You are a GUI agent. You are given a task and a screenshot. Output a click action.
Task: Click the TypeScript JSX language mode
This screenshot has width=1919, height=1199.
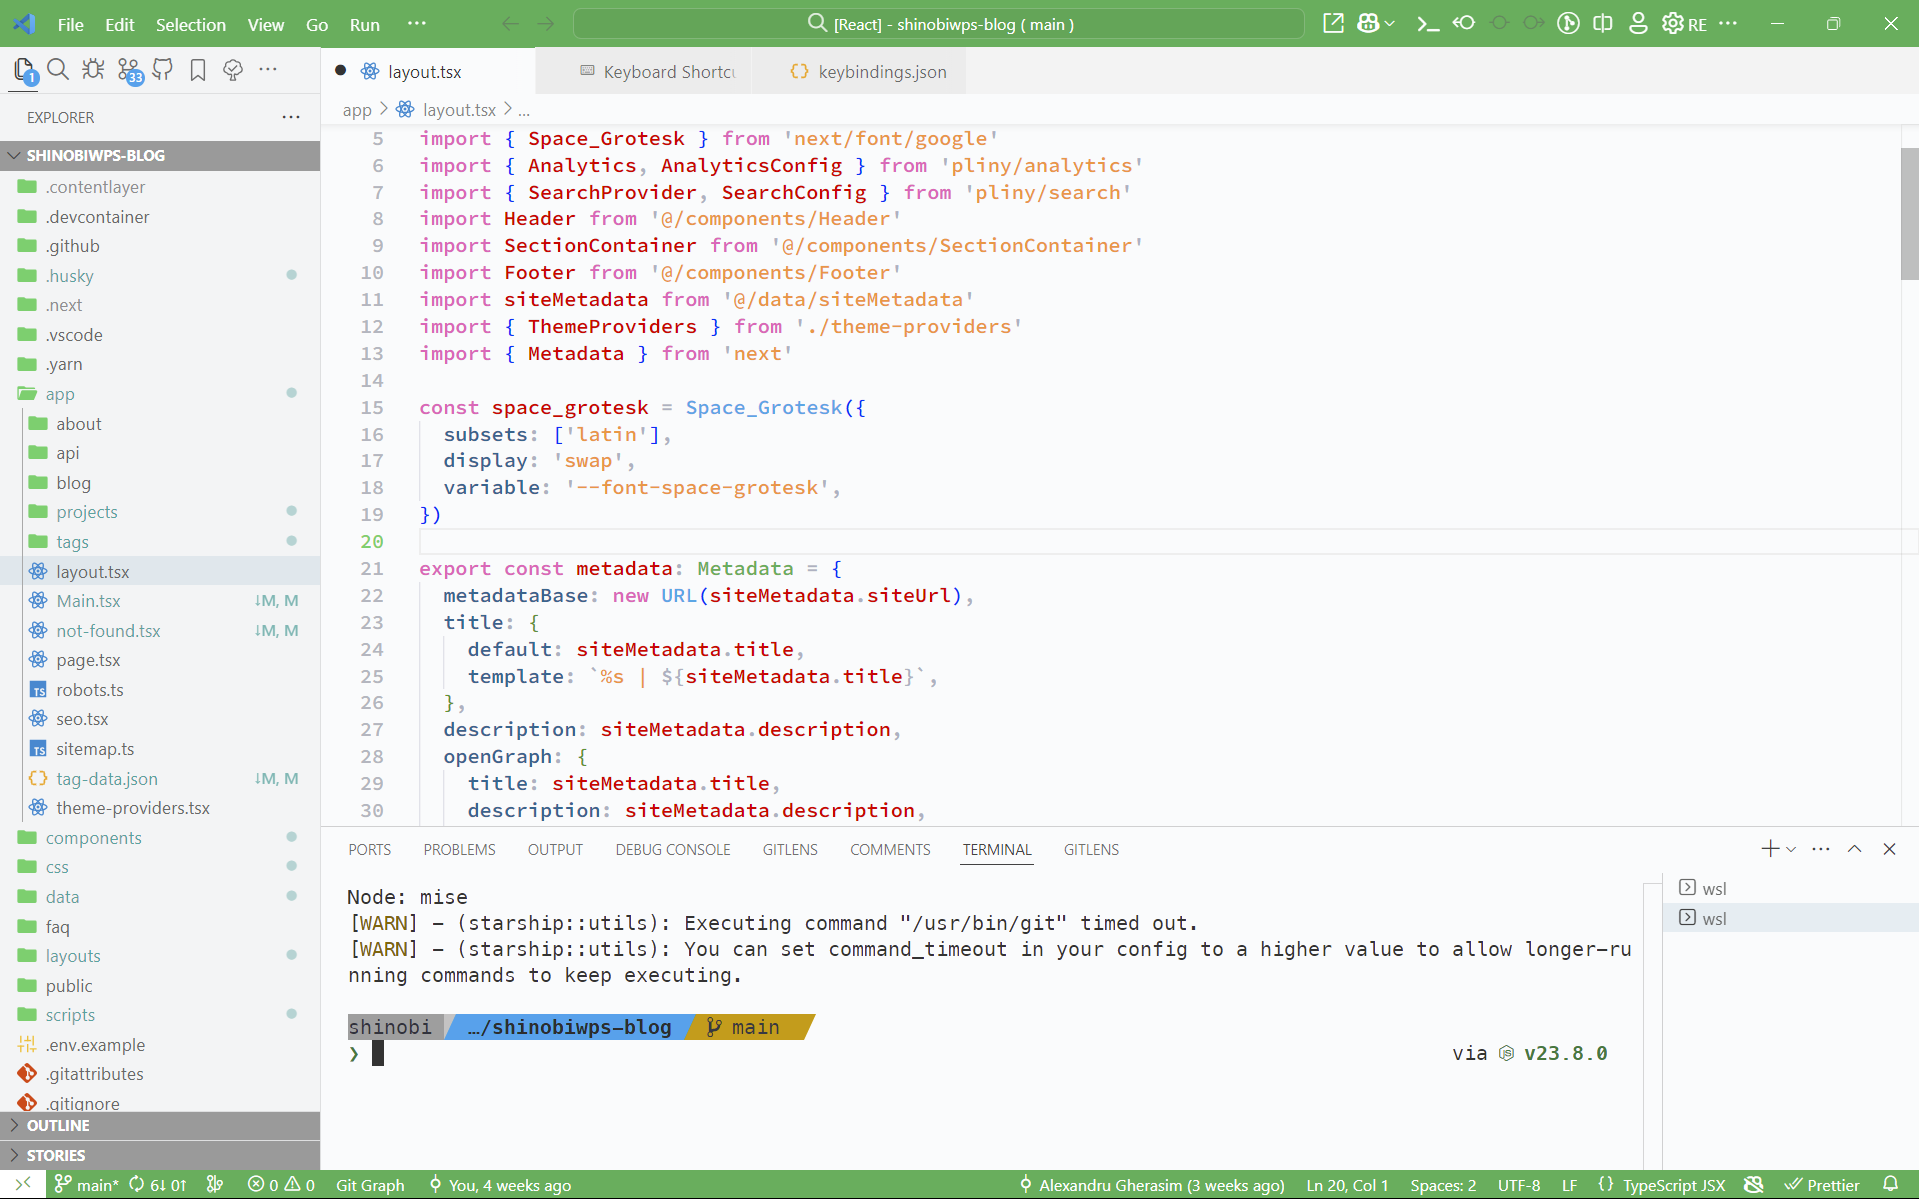pyautogui.click(x=1674, y=1184)
